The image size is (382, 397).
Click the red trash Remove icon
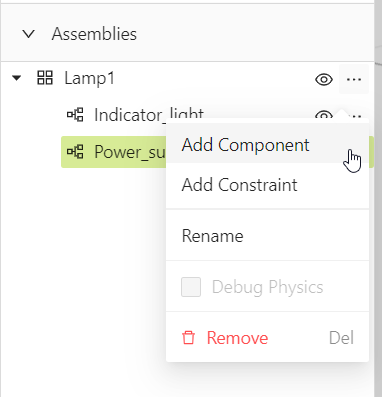(188, 338)
